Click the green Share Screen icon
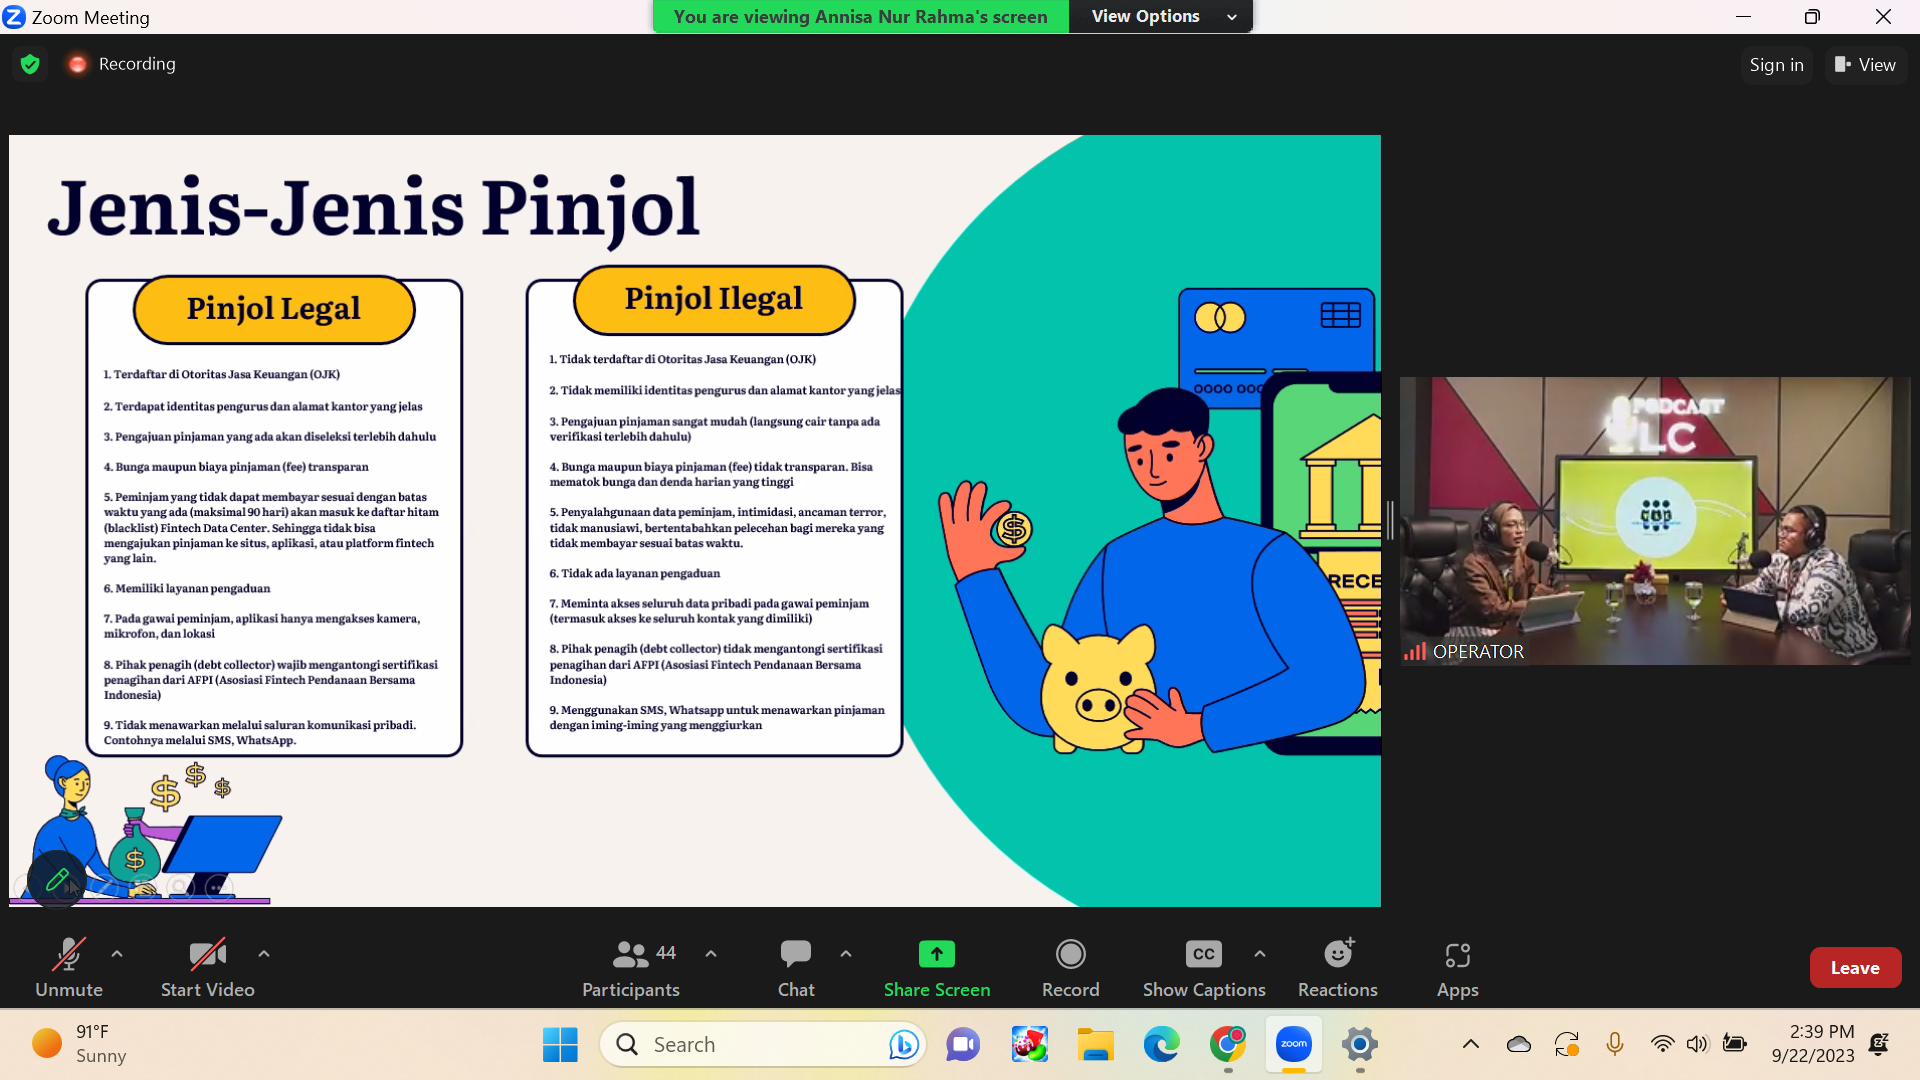Screen dimensions: 1920x1080 (x=936, y=954)
